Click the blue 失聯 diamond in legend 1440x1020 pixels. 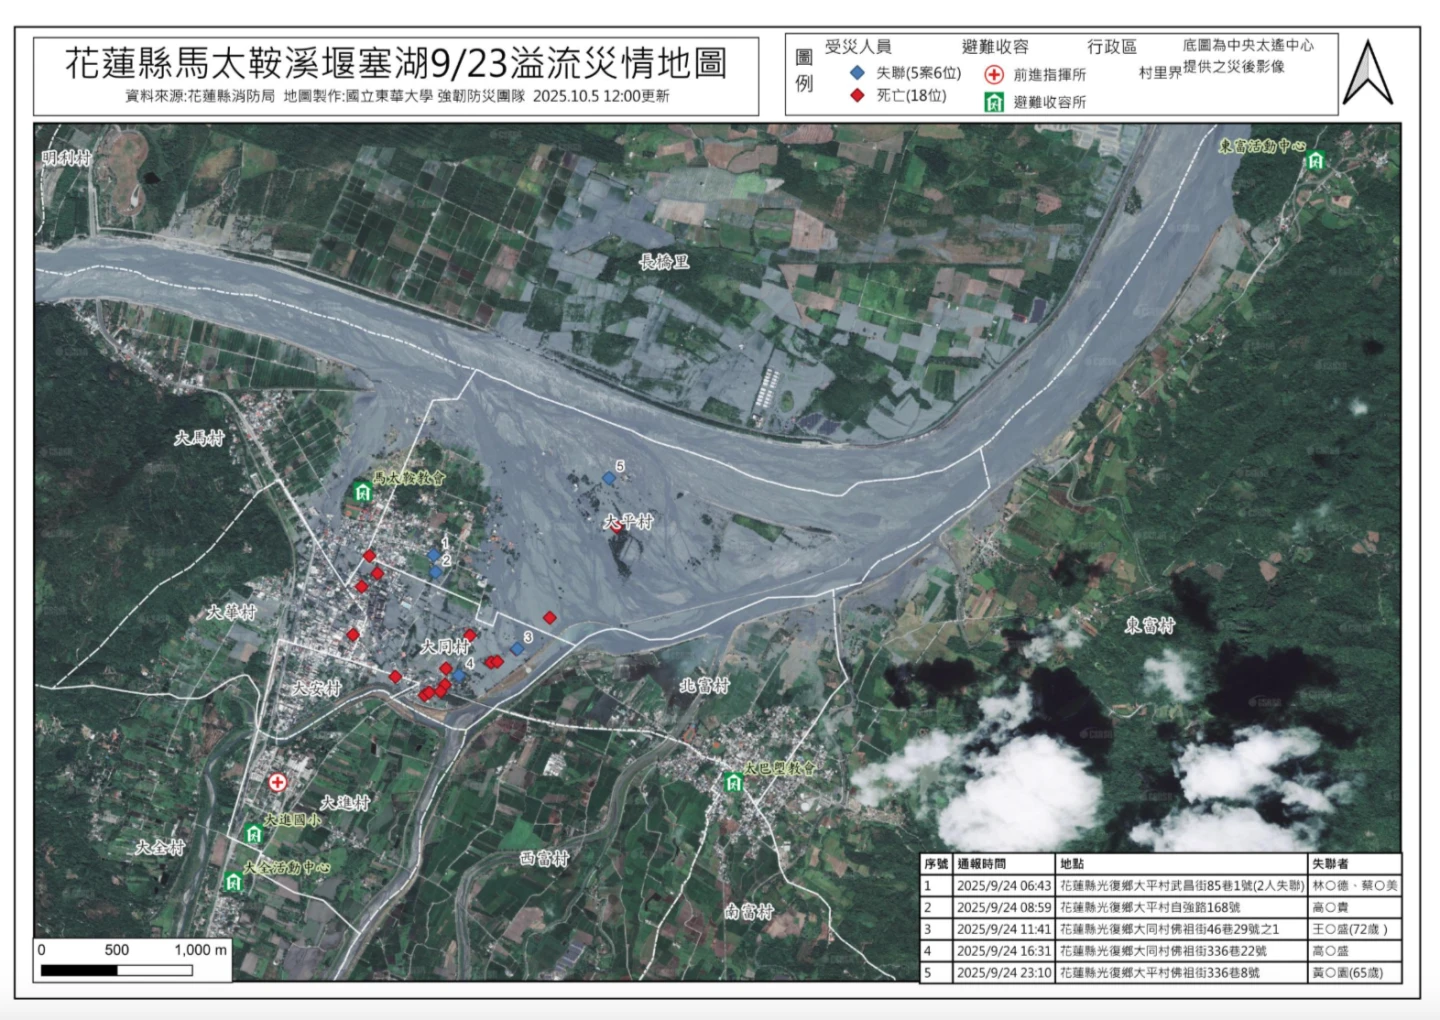click(857, 73)
